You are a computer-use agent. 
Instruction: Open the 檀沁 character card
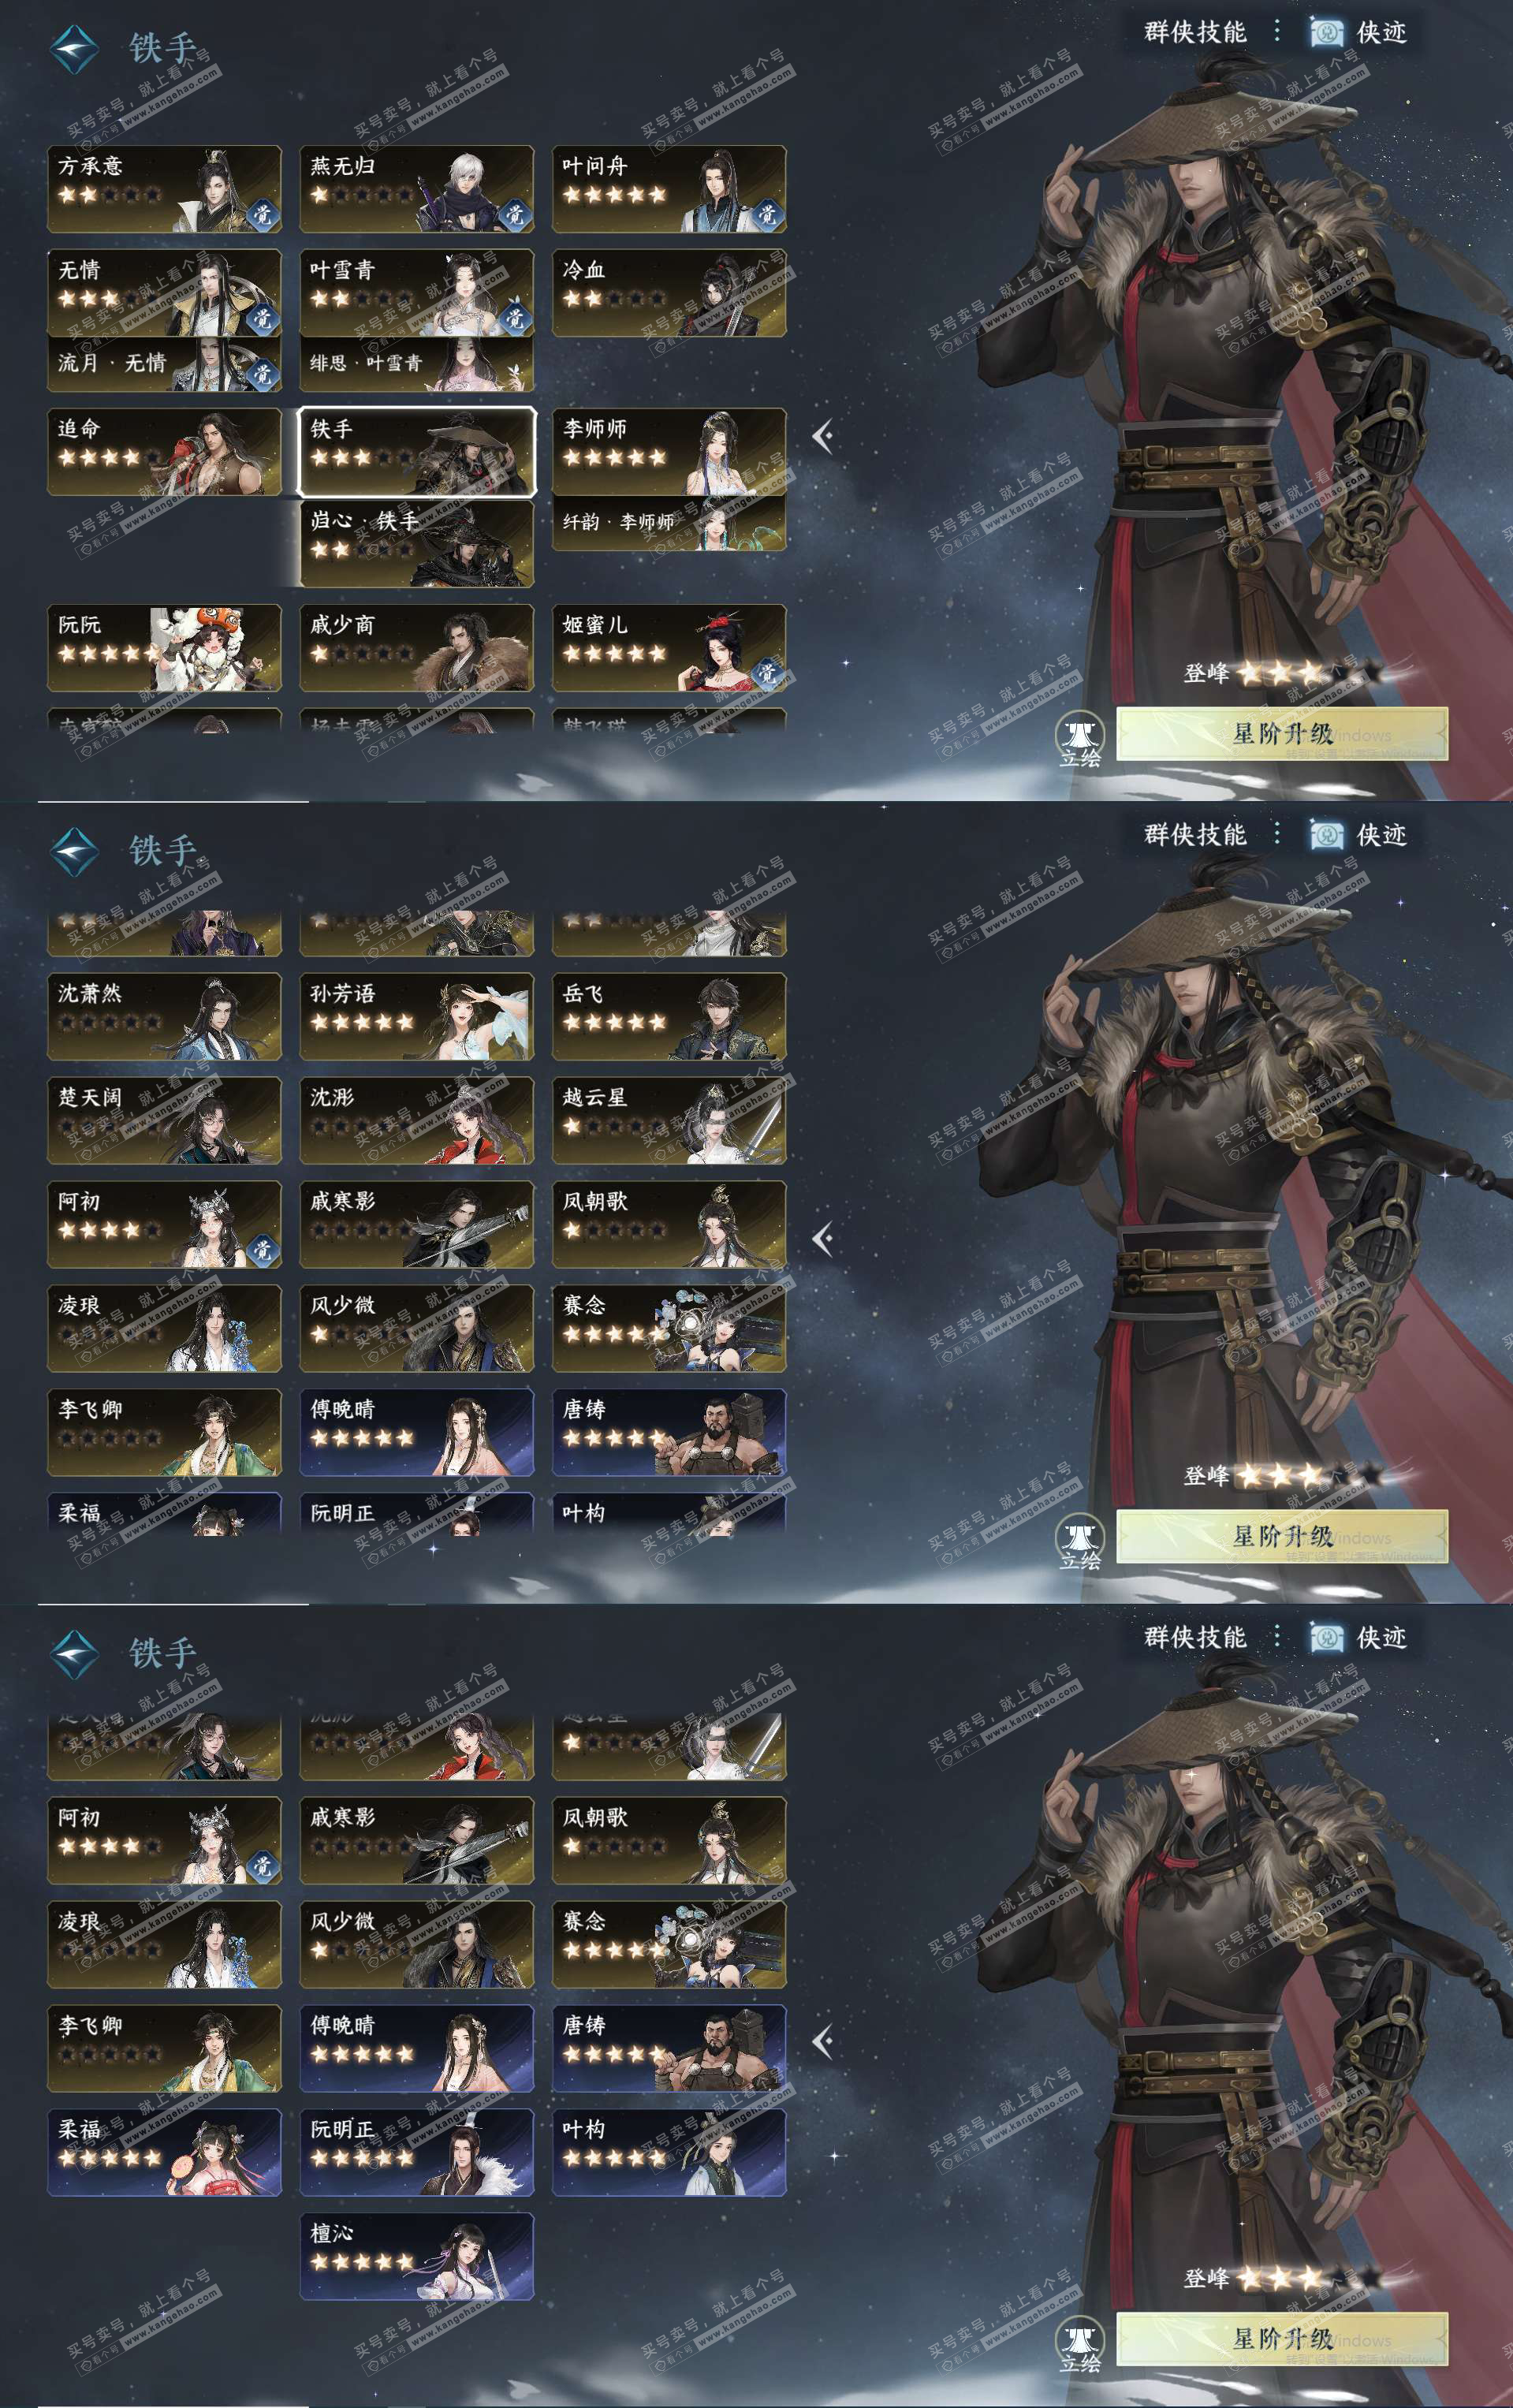pos(417,2257)
